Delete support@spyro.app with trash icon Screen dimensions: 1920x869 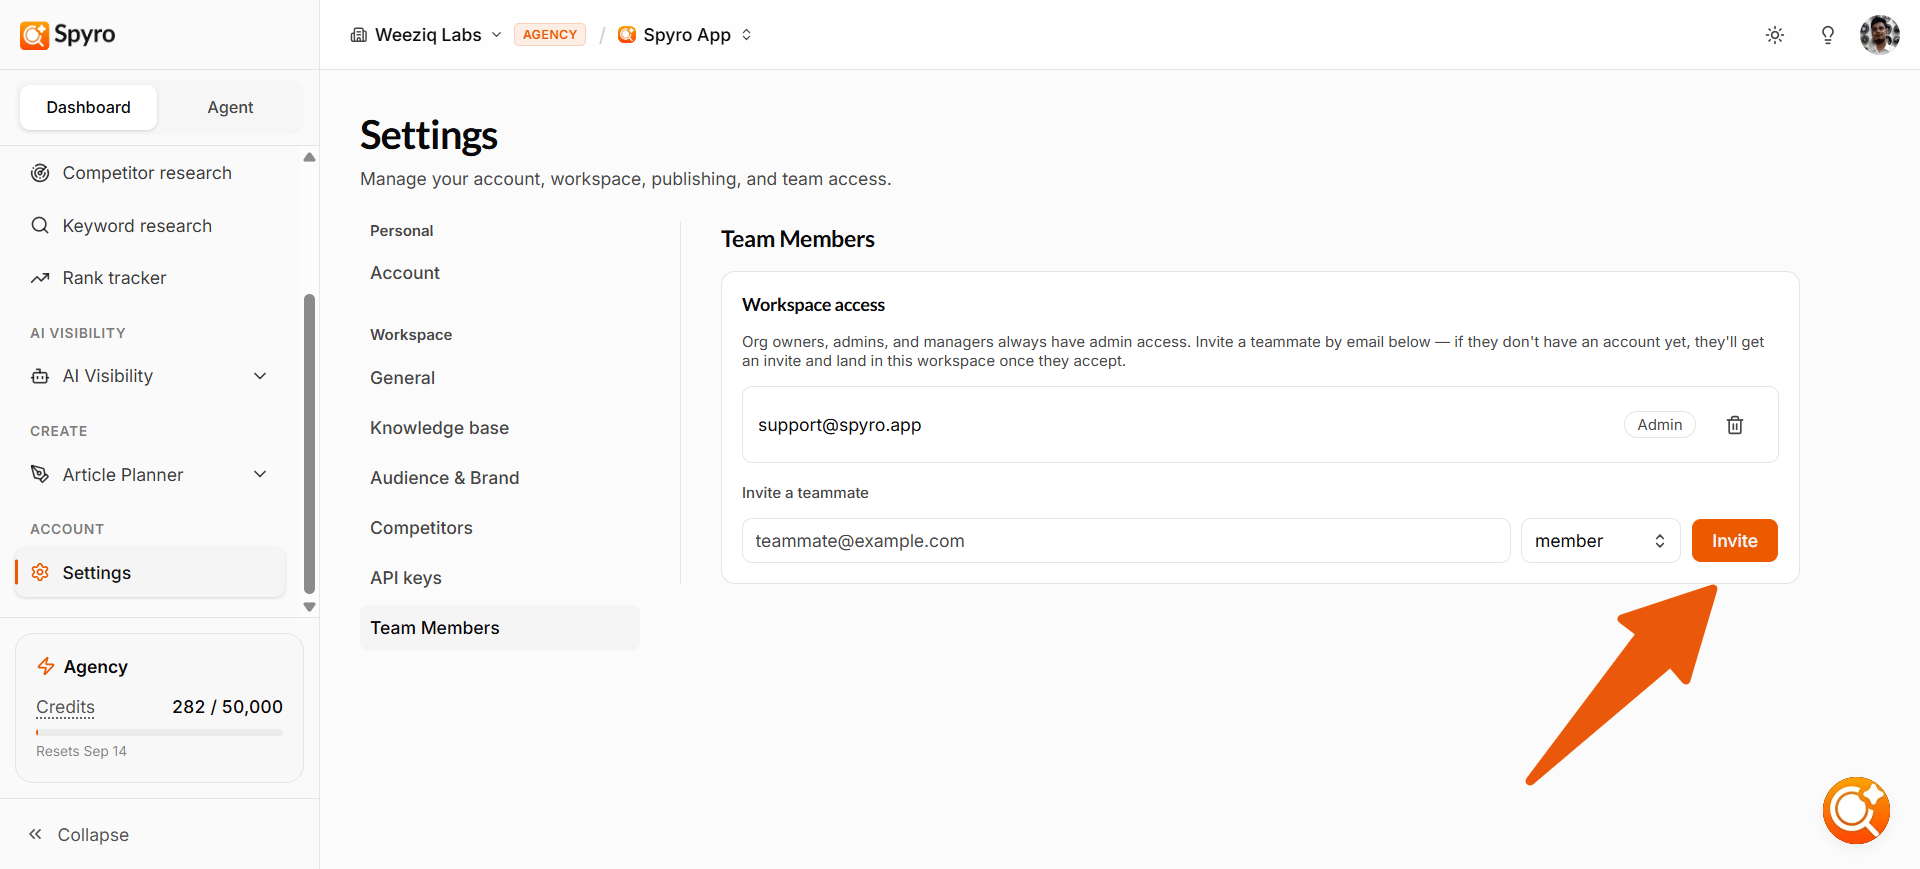[x=1735, y=425]
